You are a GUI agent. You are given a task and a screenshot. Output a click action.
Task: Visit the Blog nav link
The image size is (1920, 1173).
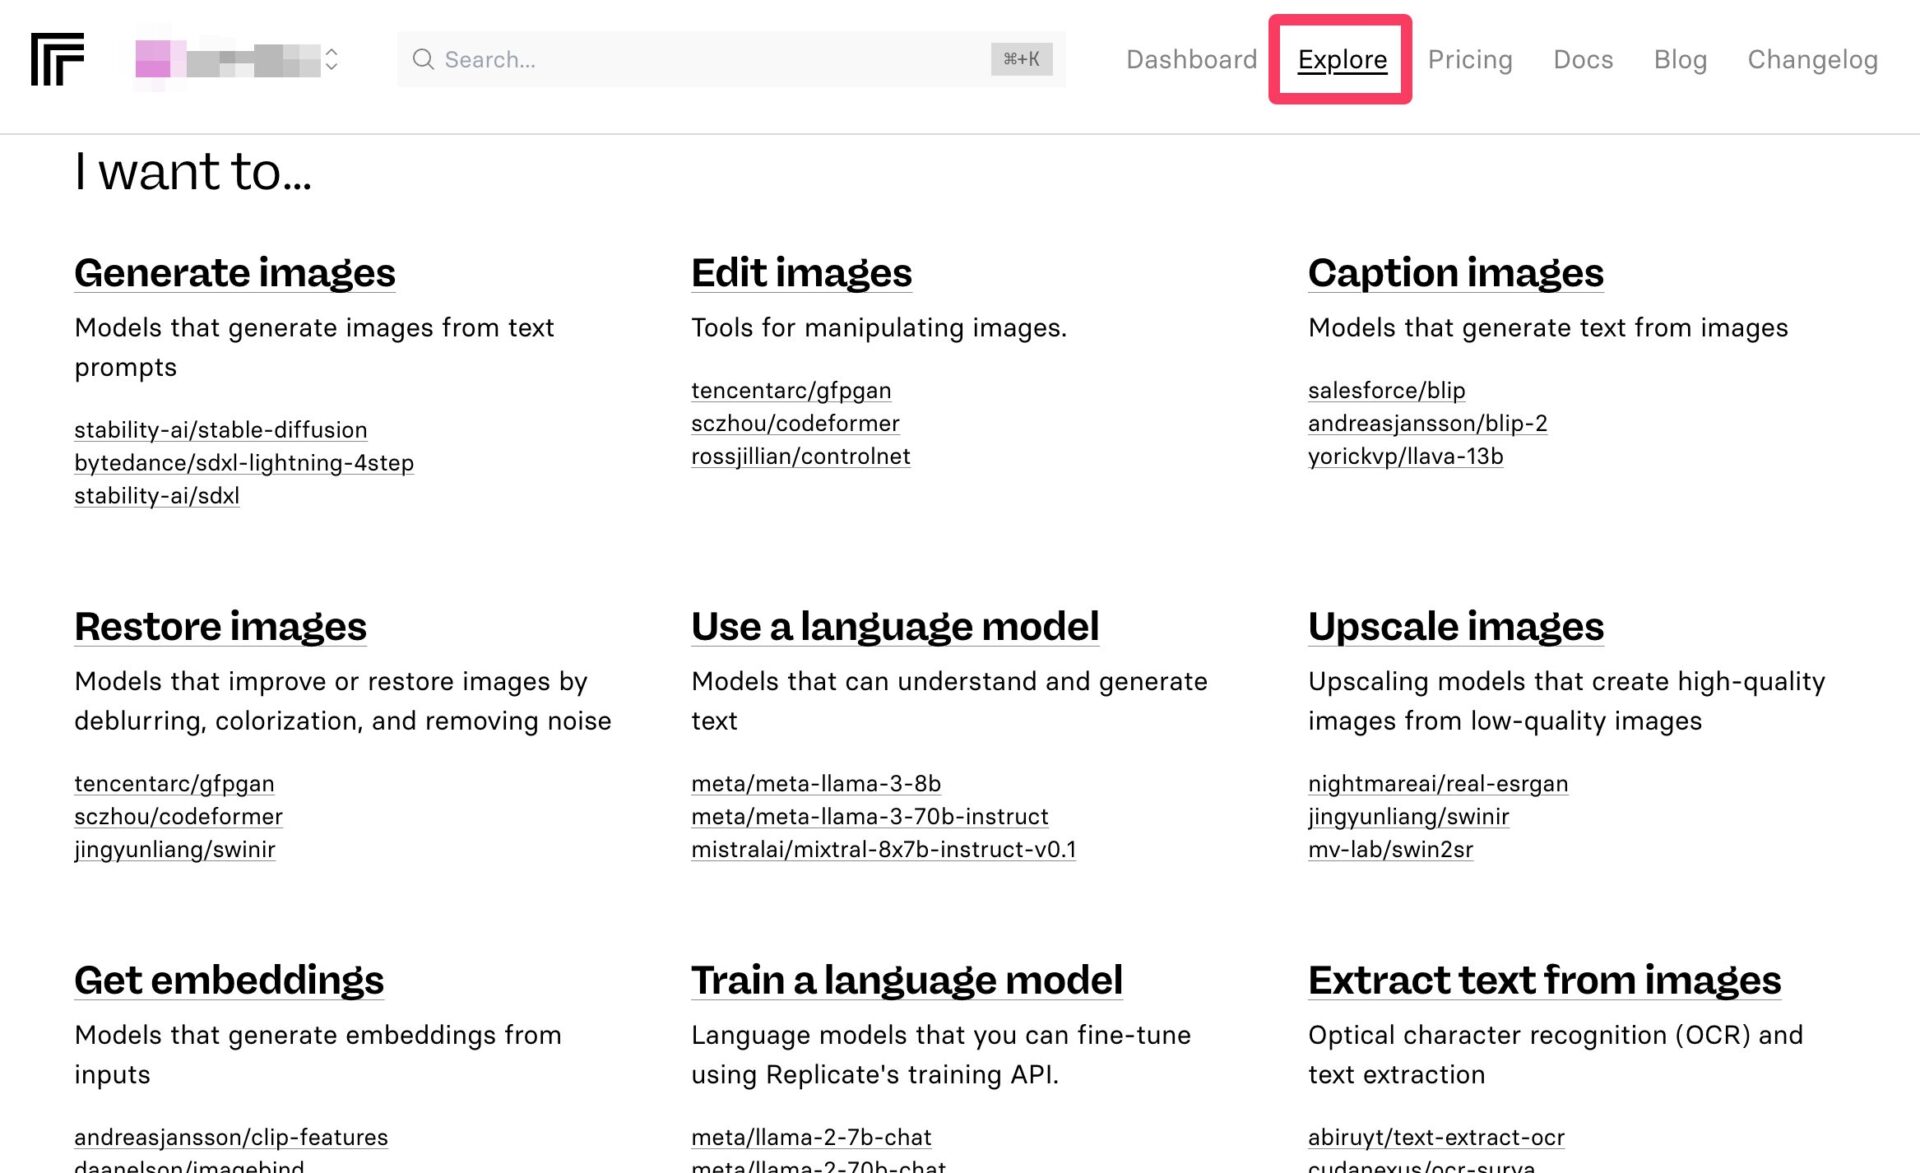pyautogui.click(x=1679, y=59)
